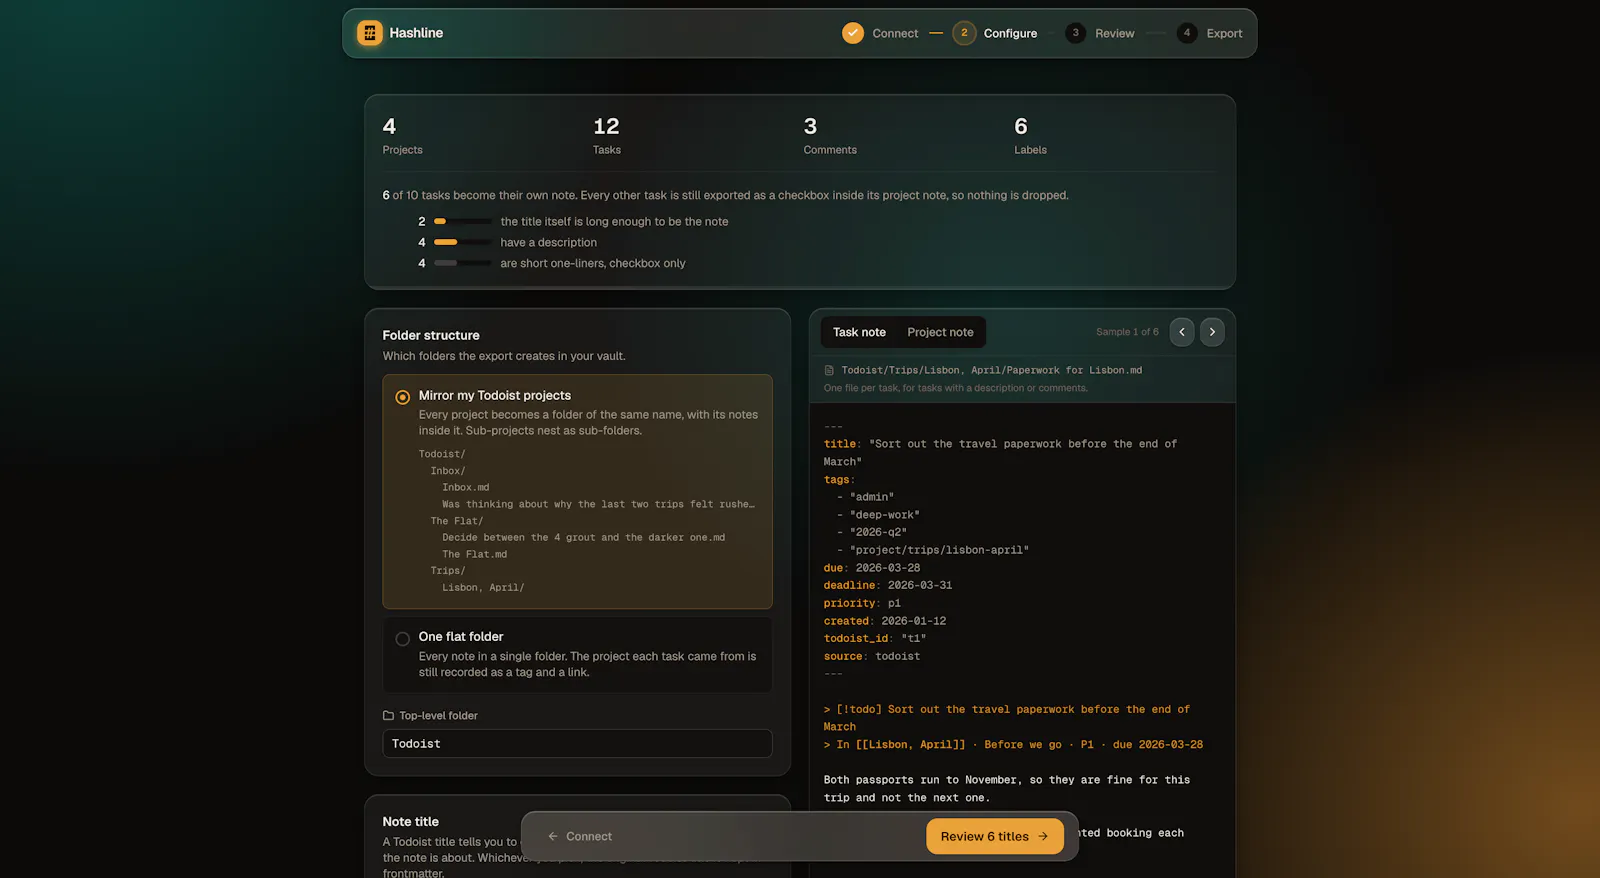Click the Hashline brand name
The image size is (1600, 878).
pos(416,33)
